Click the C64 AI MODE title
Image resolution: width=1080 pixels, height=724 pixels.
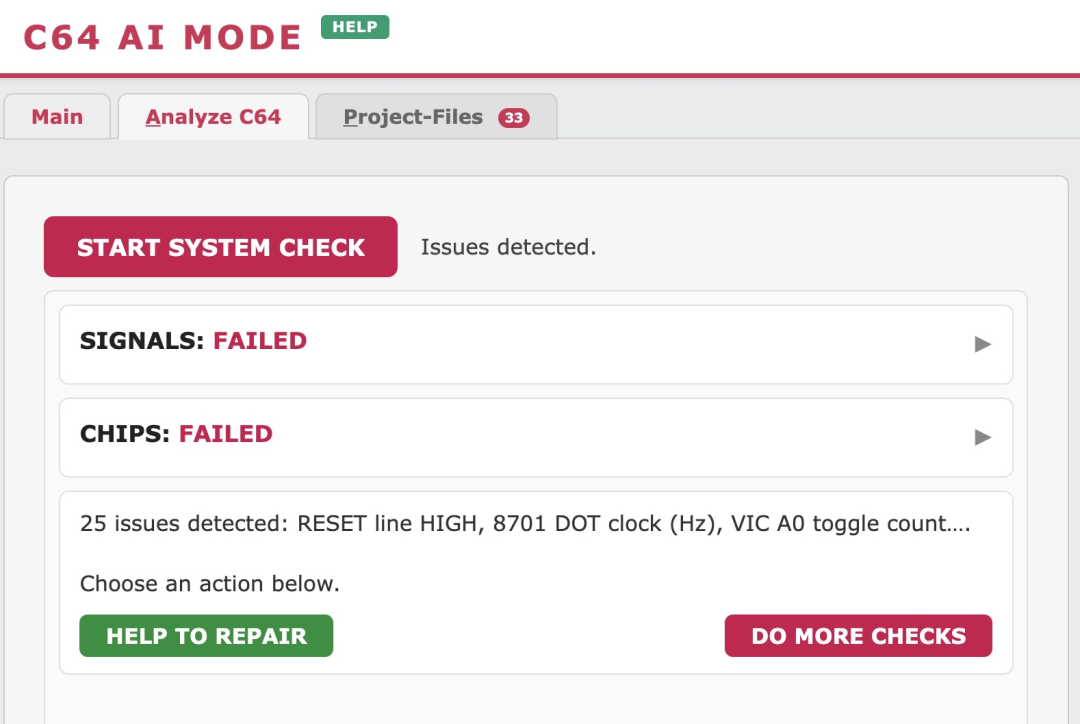coord(163,37)
